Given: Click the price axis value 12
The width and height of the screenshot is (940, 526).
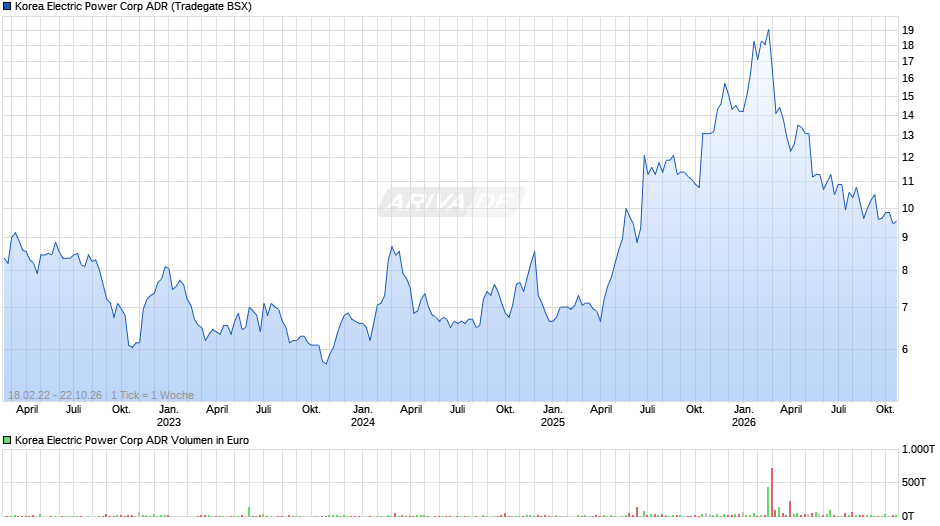Looking at the screenshot, I should click(908, 157).
